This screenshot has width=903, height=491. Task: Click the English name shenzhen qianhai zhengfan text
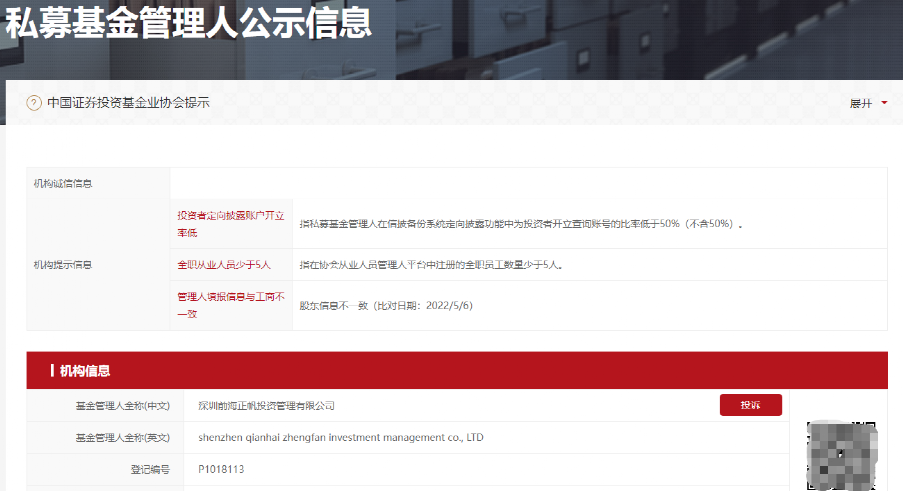click(340, 438)
